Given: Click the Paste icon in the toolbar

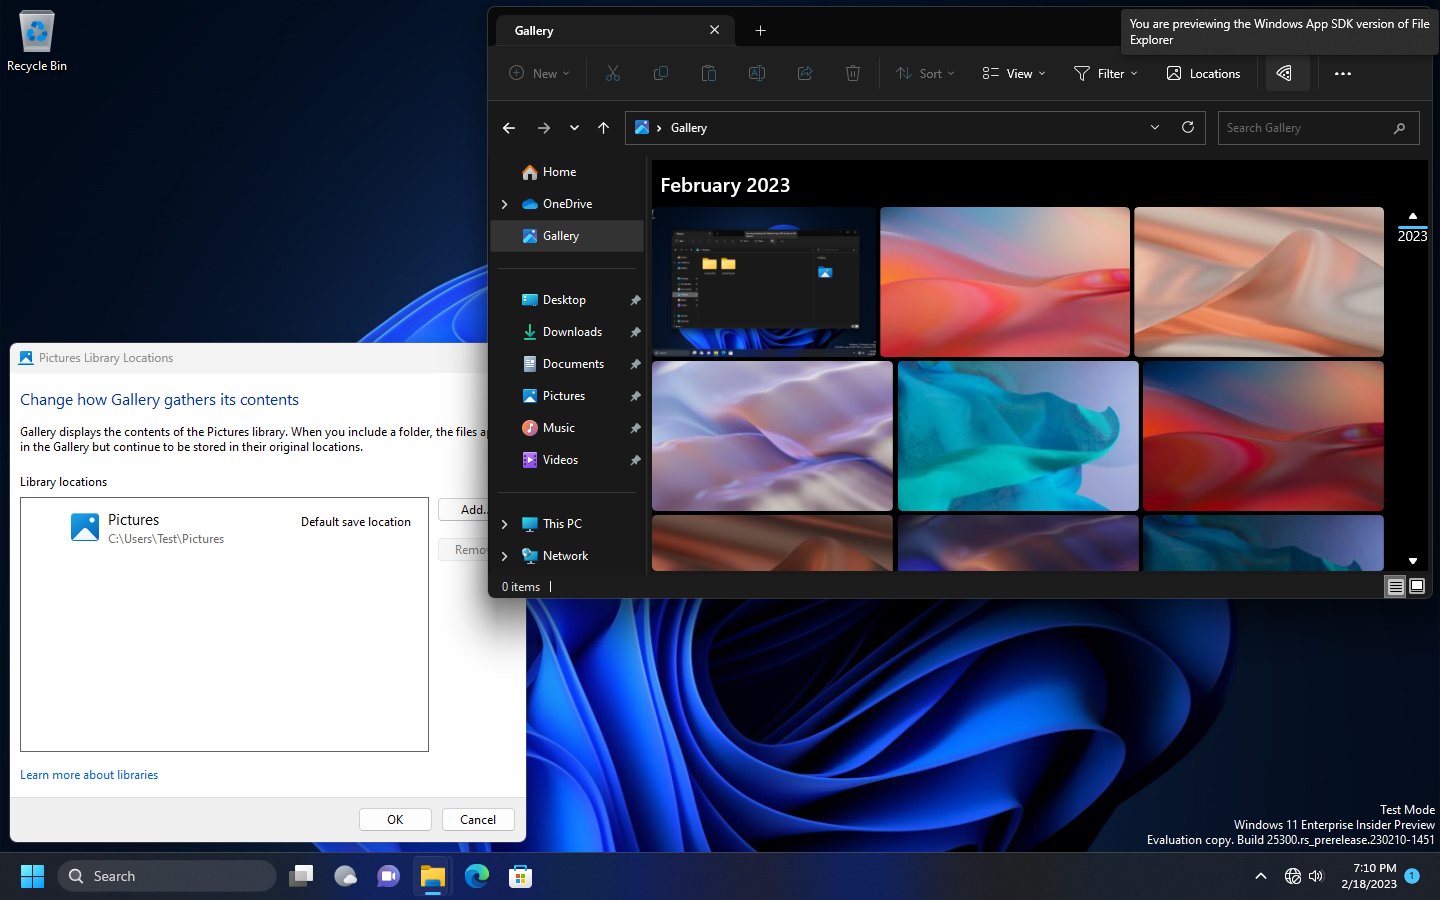Looking at the screenshot, I should coord(709,73).
